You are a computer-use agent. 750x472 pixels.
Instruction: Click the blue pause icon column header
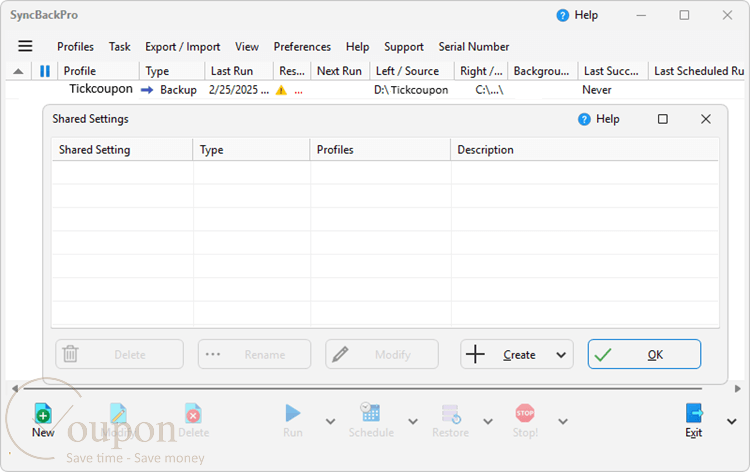[45, 71]
